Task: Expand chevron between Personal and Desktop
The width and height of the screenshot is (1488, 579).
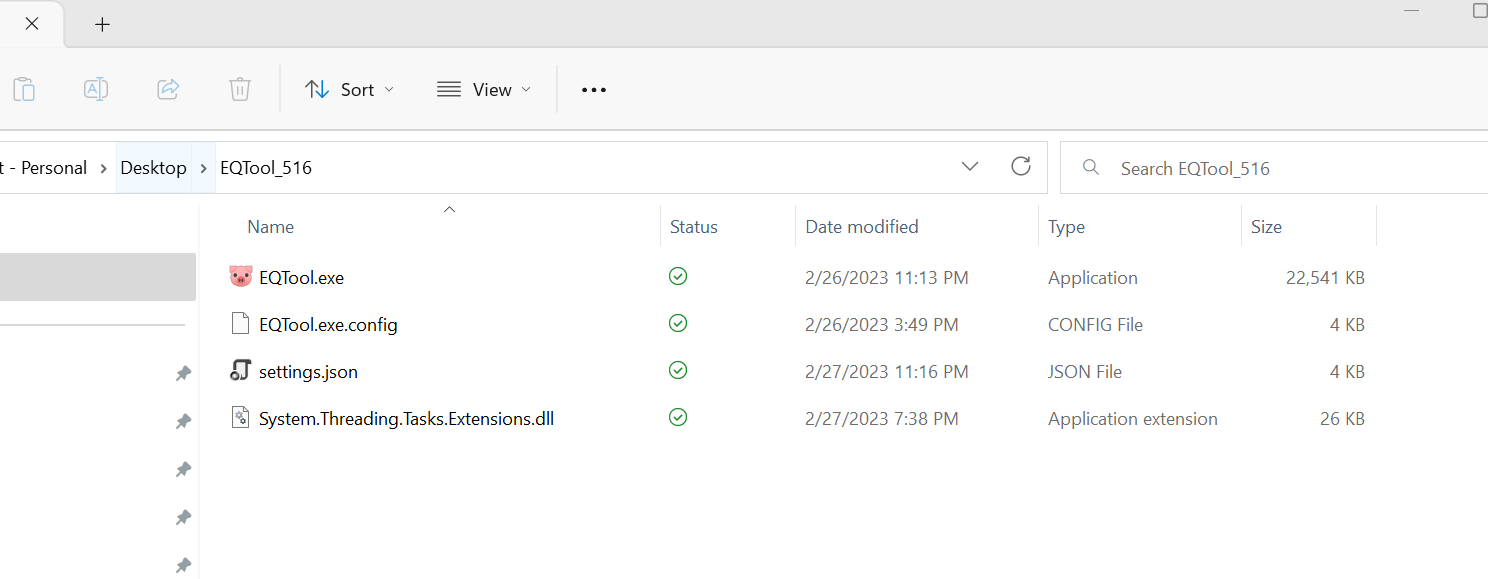Action: point(103,168)
